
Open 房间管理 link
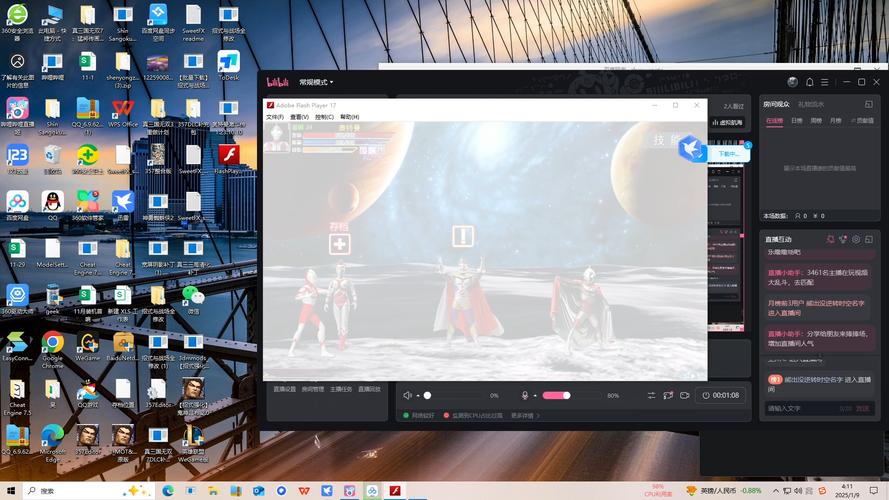[313, 389]
